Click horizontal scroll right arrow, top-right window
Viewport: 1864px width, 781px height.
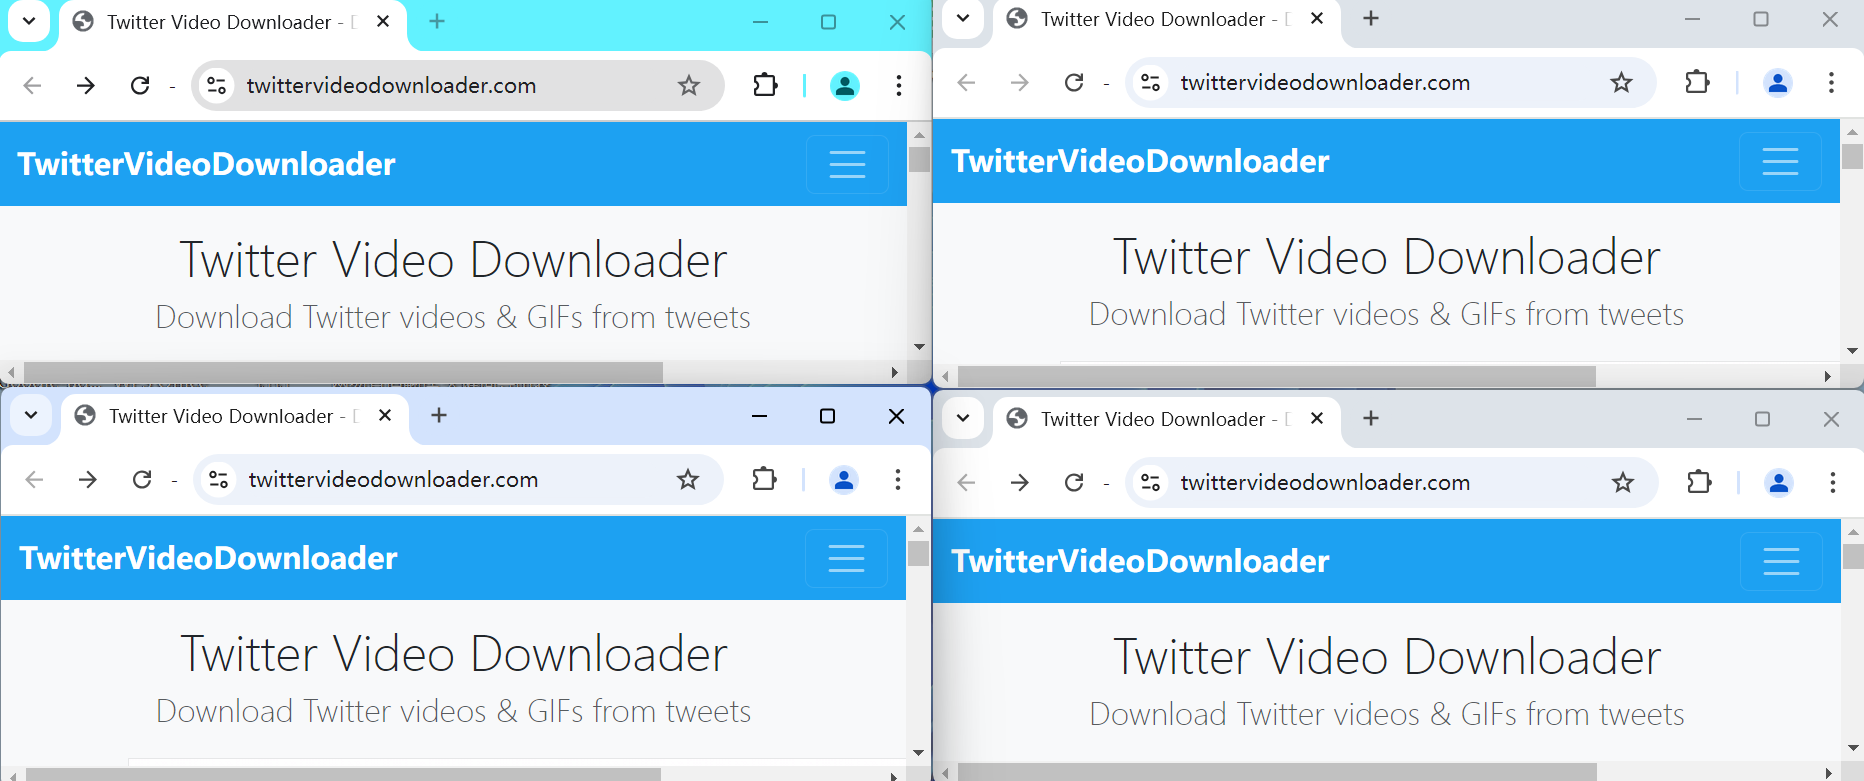click(x=1827, y=376)
